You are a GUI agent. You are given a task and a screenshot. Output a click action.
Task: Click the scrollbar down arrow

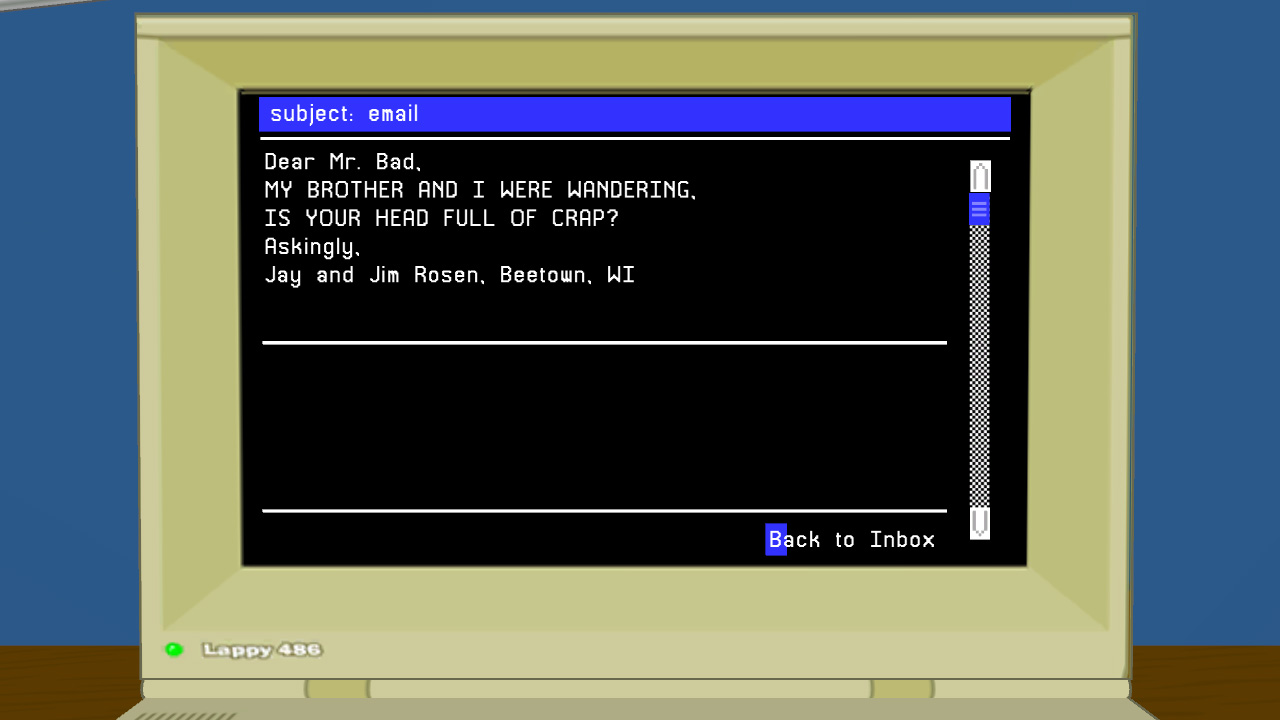coord(980,523)
